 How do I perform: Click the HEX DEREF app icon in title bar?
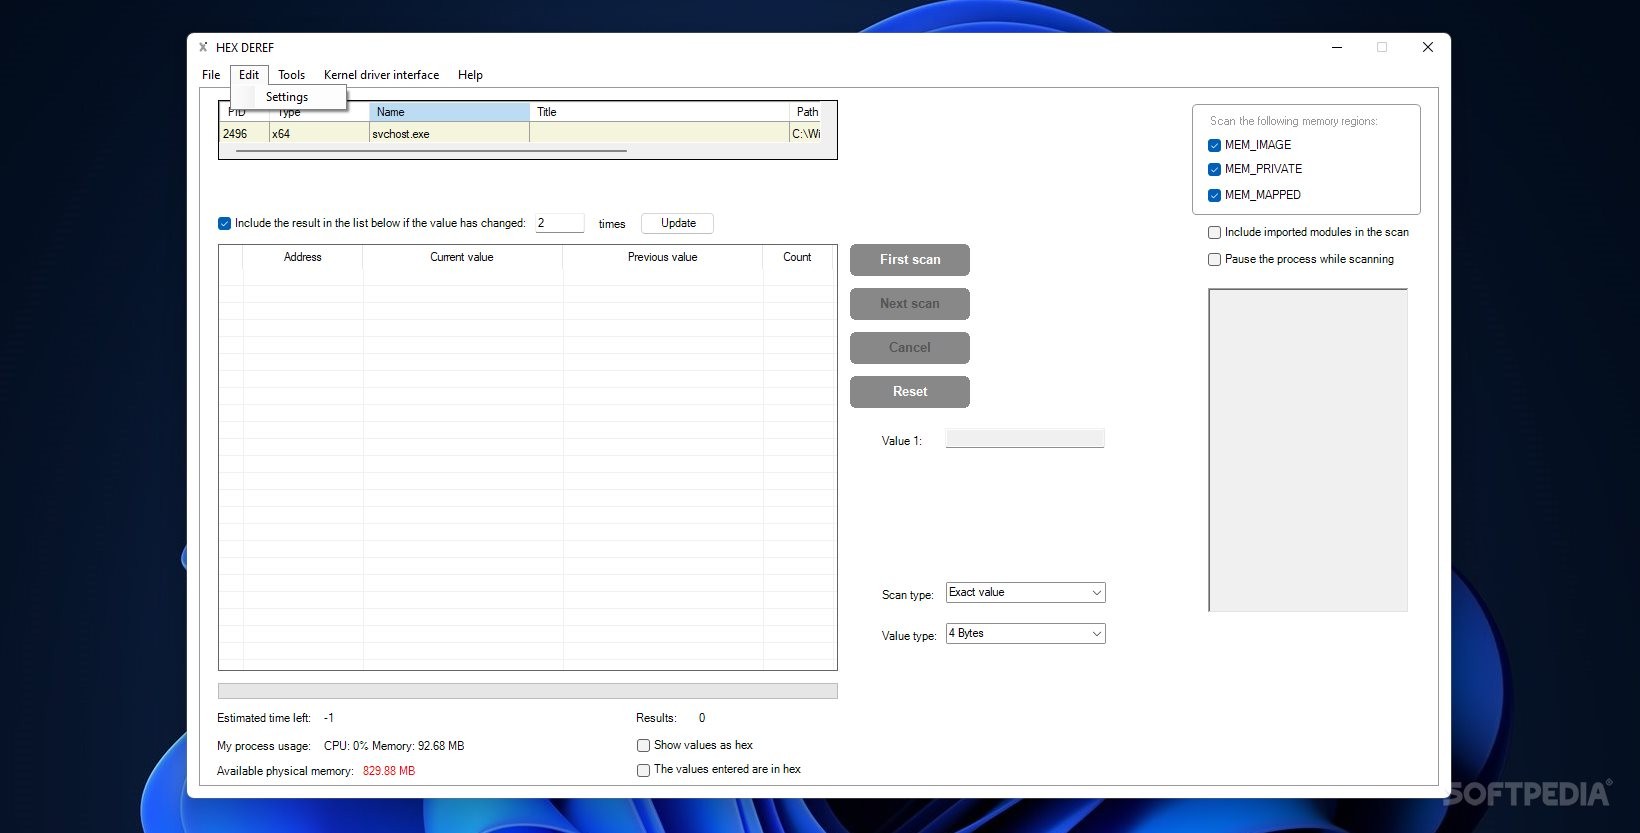203,47
